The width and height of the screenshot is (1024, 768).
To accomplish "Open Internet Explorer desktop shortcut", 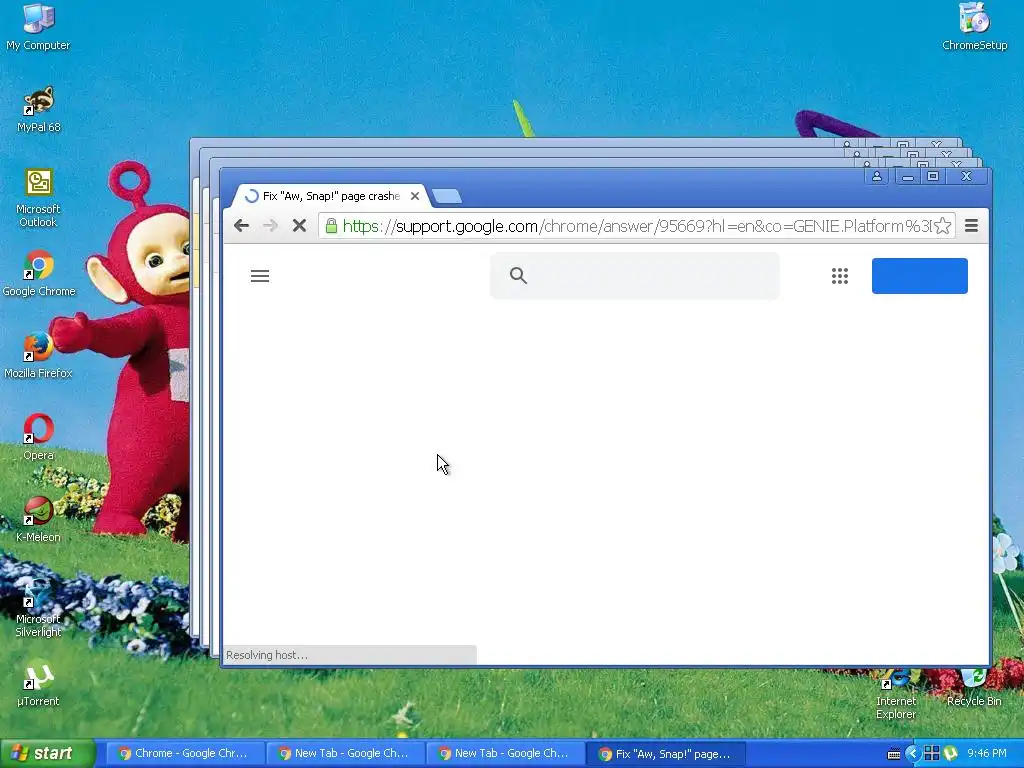I will click(x=895, y=696).
